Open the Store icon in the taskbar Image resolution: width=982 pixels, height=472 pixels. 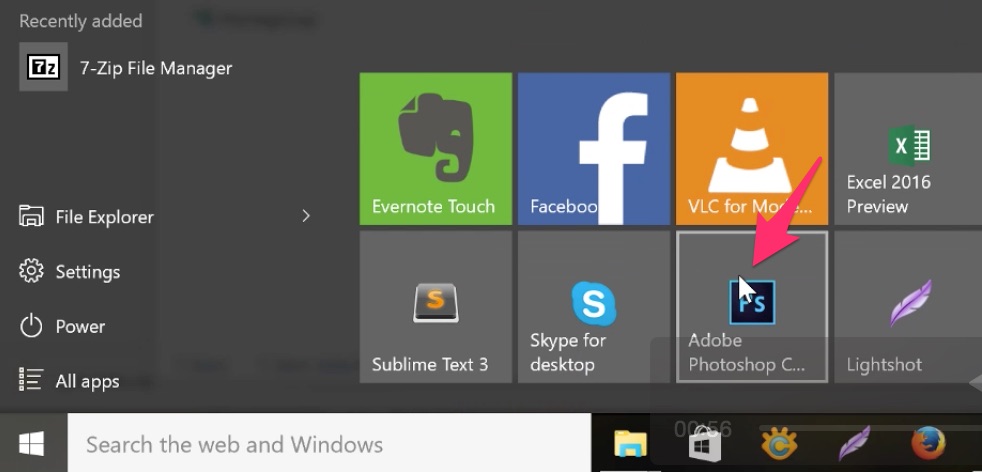click(705, 443)
